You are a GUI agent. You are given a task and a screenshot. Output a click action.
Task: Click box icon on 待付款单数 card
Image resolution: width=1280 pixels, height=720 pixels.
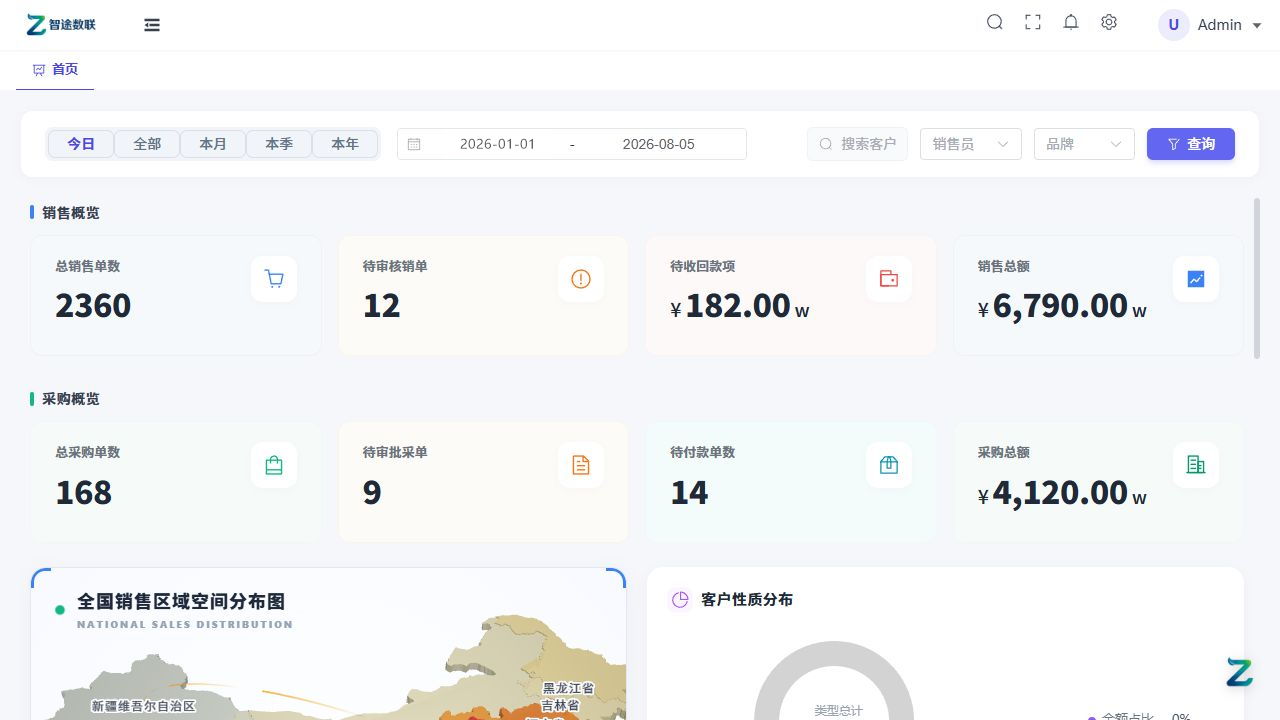[x=889, y=465]
